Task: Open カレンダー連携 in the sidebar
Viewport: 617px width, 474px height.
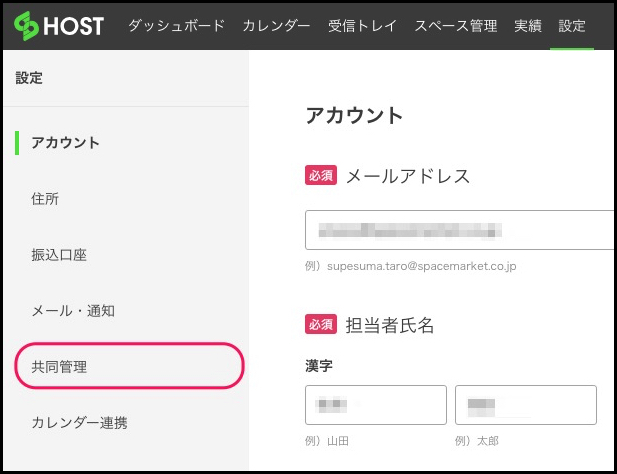Action: tap(79, 423)
